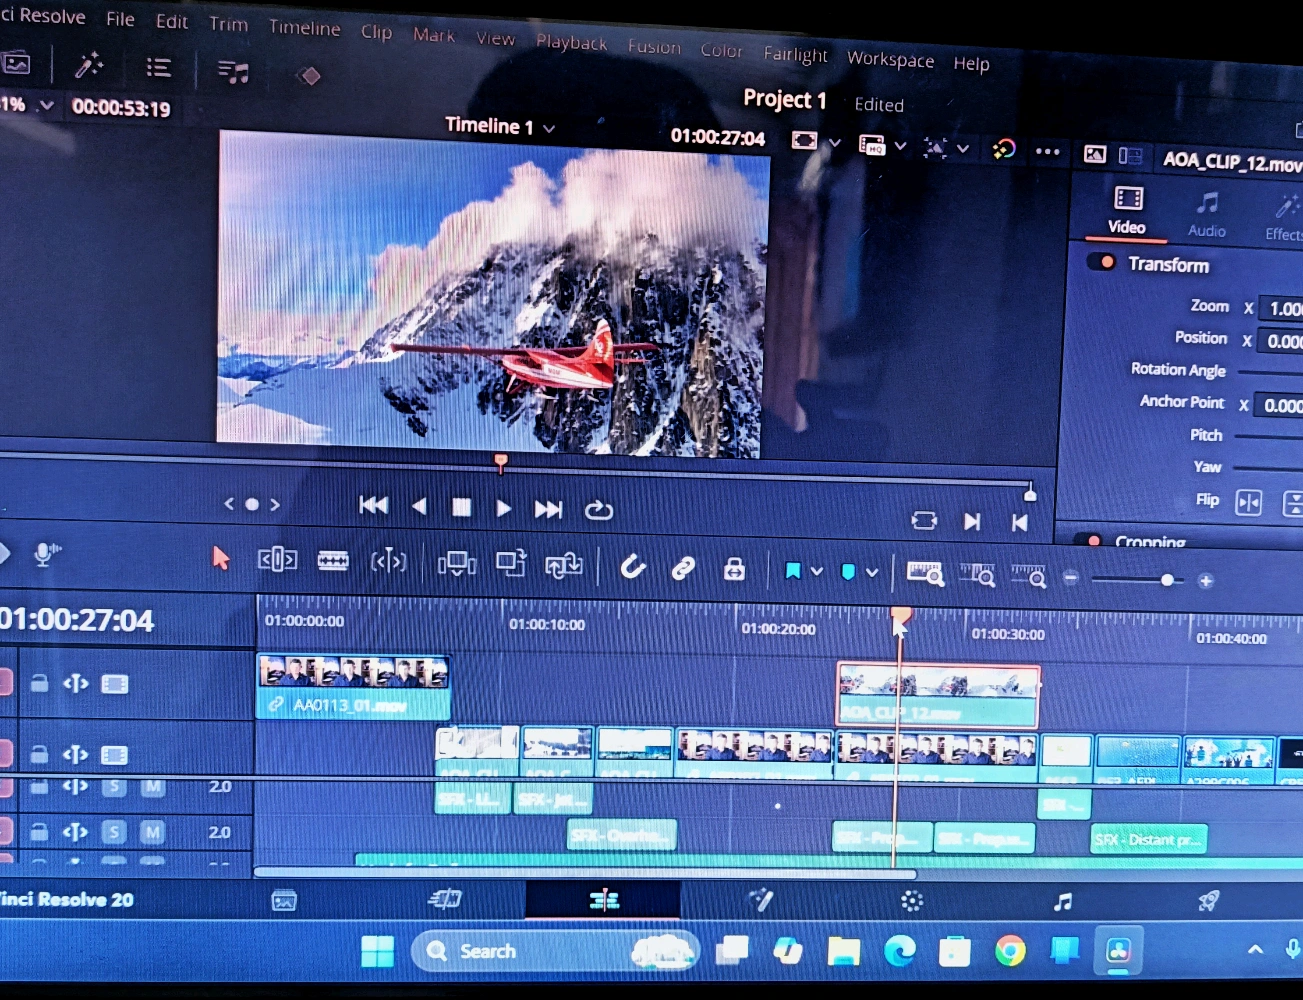Mute audio track with M button

(x=152, y=832)
